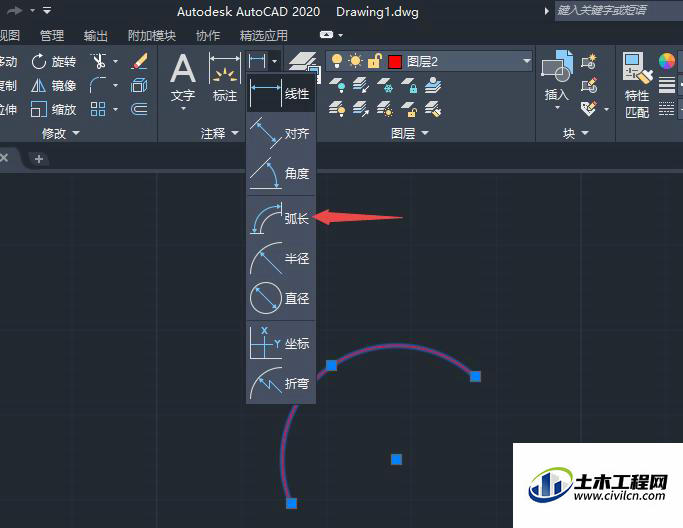
Task: Choose Radius (半径) dimension
Action: (281, 258)
